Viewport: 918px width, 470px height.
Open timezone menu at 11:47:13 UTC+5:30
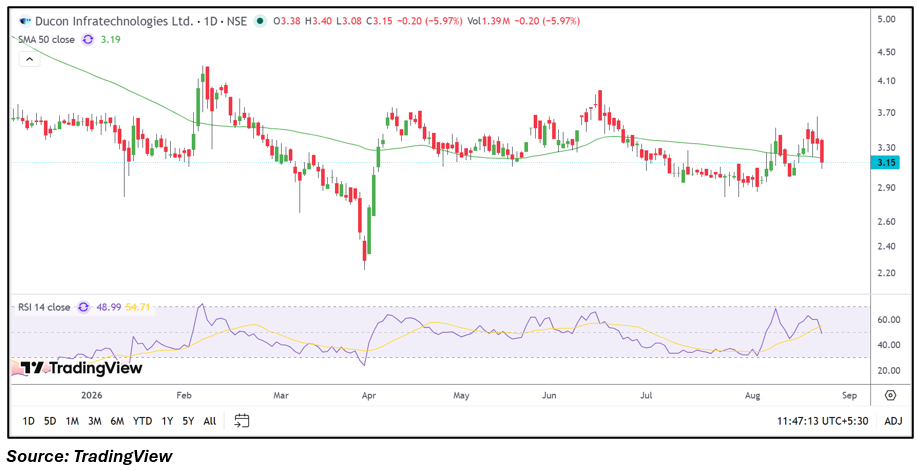[823, 421]
